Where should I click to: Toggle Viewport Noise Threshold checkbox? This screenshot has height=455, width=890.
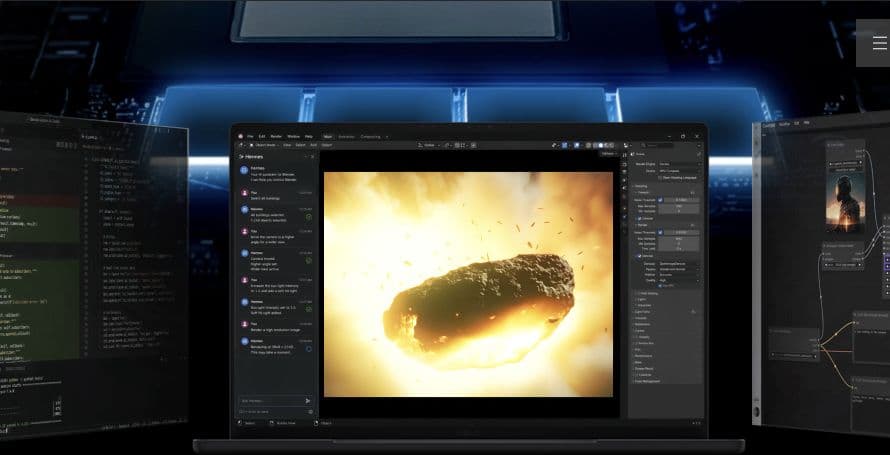(x=660, y=200)
